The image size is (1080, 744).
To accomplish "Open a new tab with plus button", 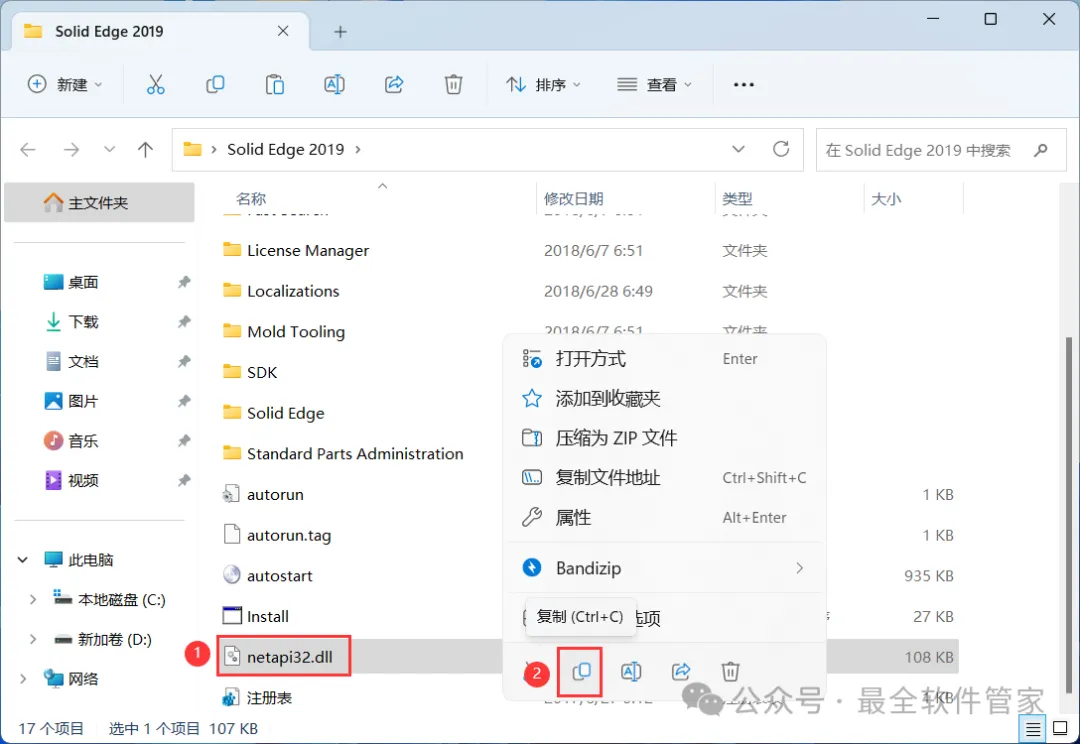I will [x=340, y=32].
